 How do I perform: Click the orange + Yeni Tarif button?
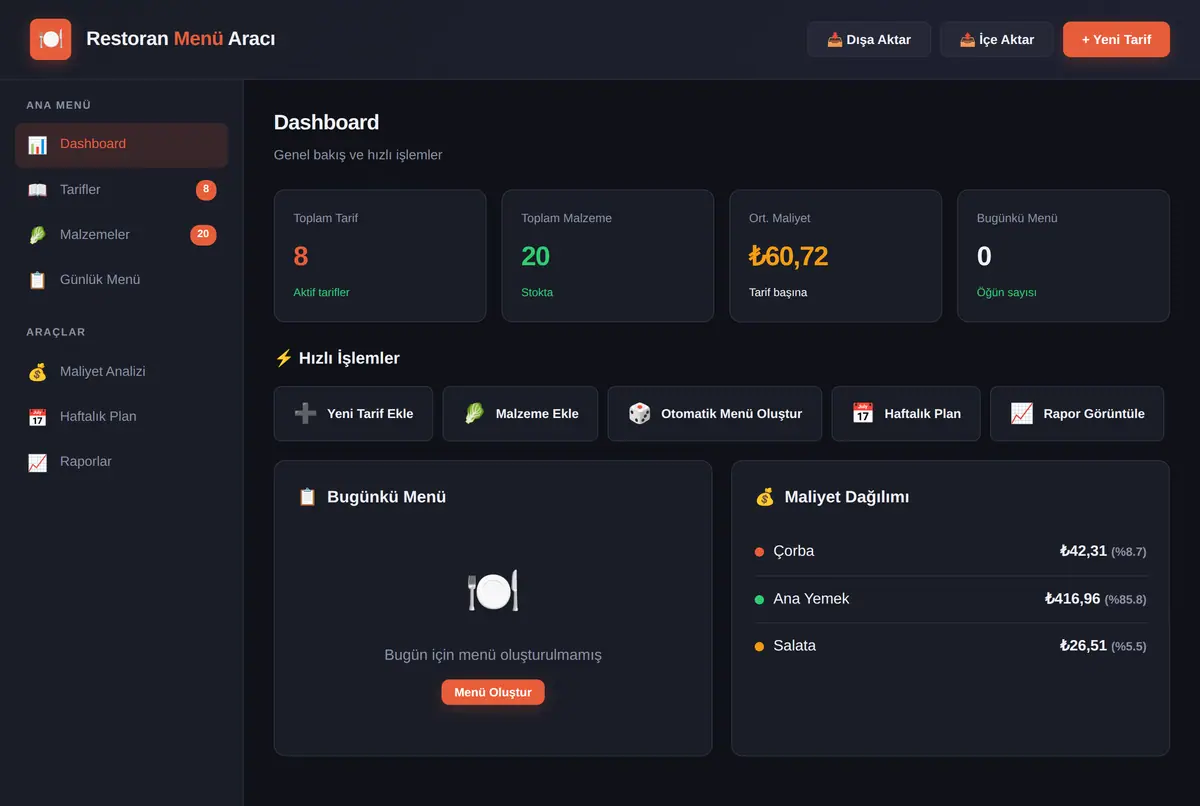(1116, 40)
